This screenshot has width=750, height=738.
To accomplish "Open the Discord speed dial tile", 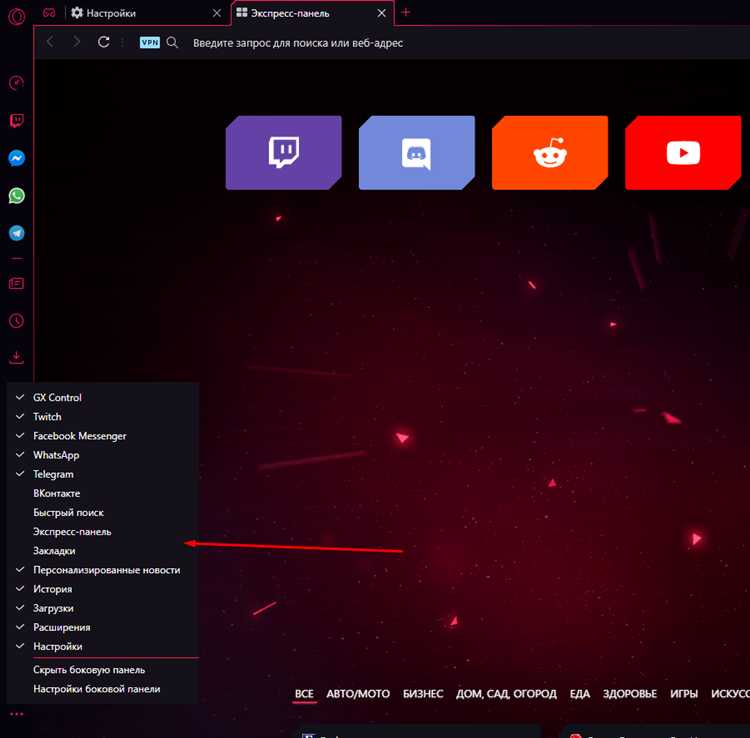I will click(417, 153).
